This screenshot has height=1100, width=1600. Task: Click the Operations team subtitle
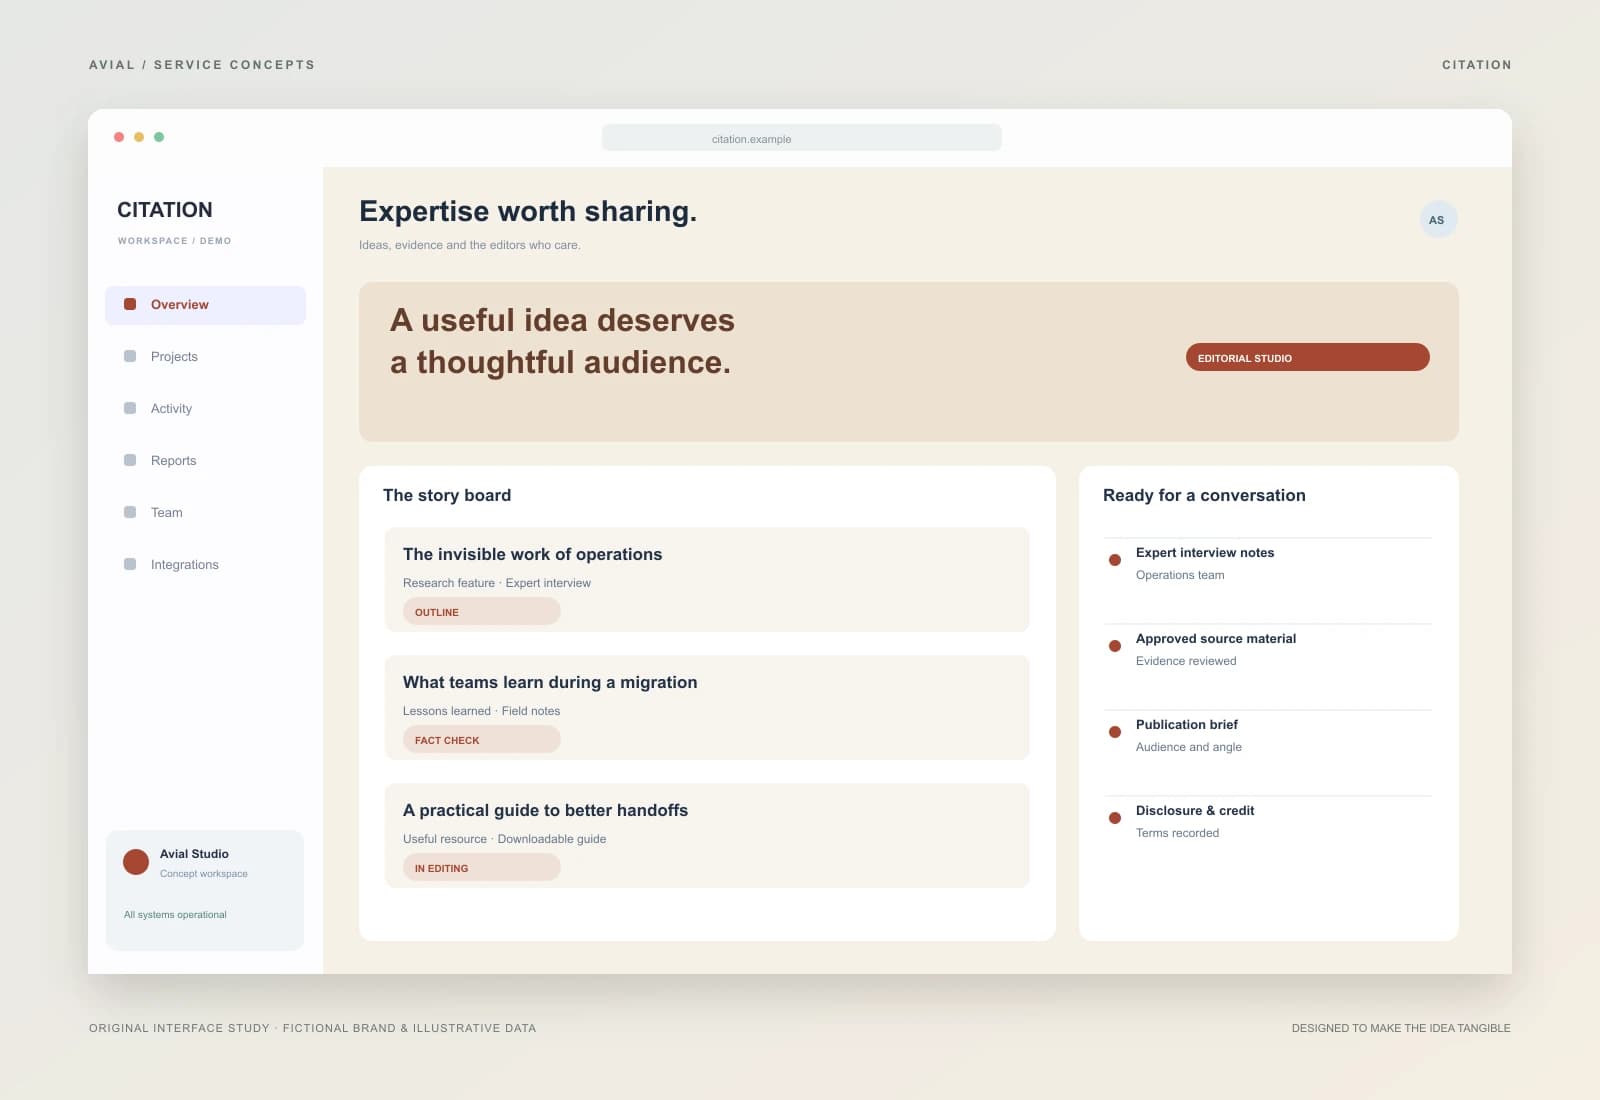pyautogui.click(x=1180, y=575)
